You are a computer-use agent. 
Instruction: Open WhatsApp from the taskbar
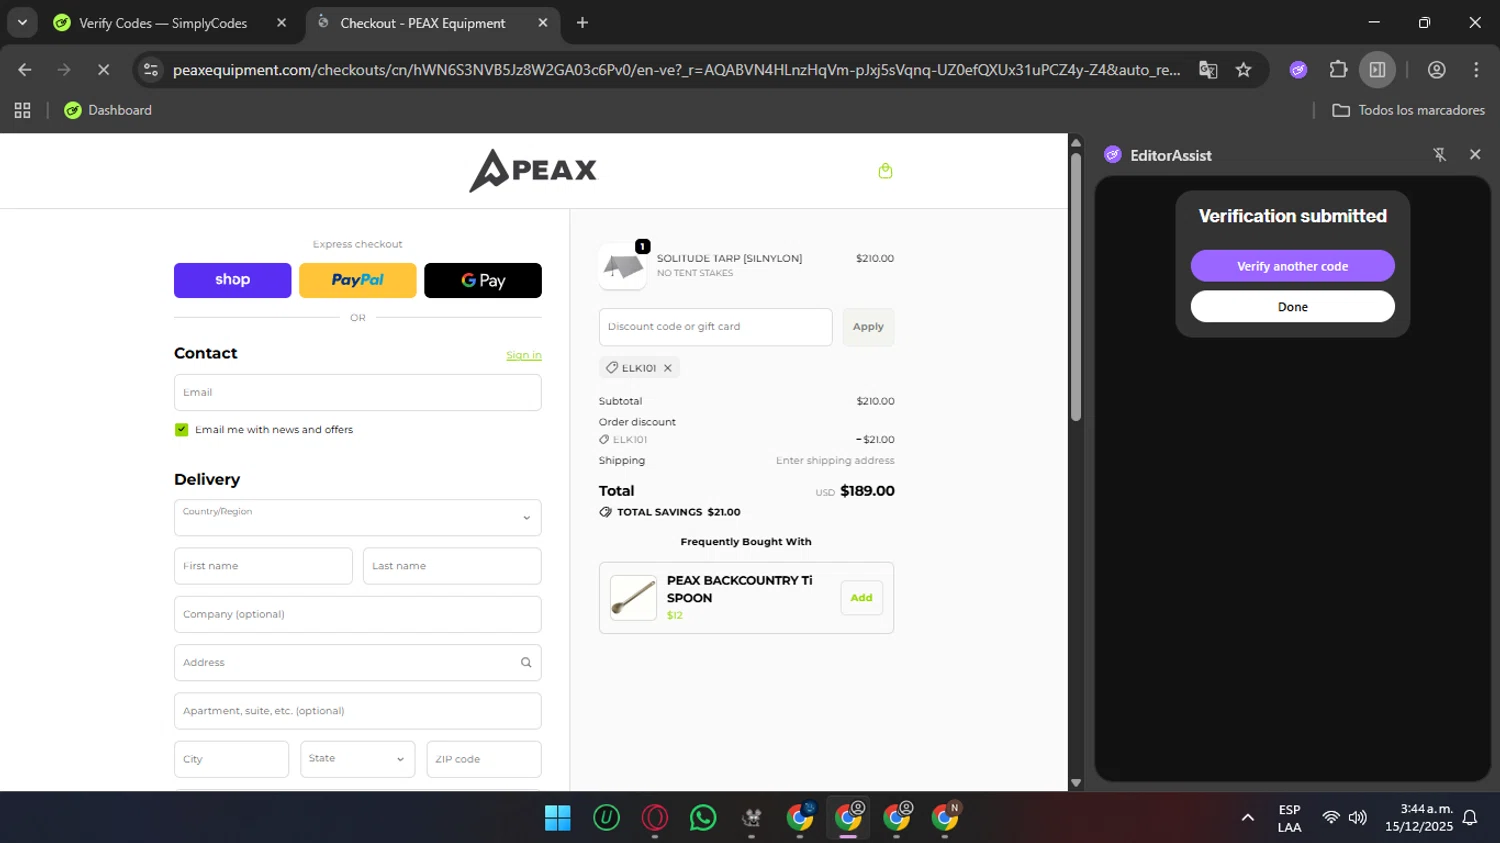click(703, 818)
